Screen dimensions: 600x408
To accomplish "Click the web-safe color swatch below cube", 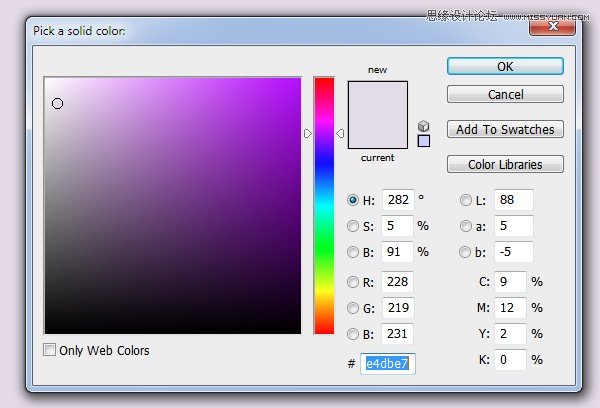I will (x=424, y=141).
